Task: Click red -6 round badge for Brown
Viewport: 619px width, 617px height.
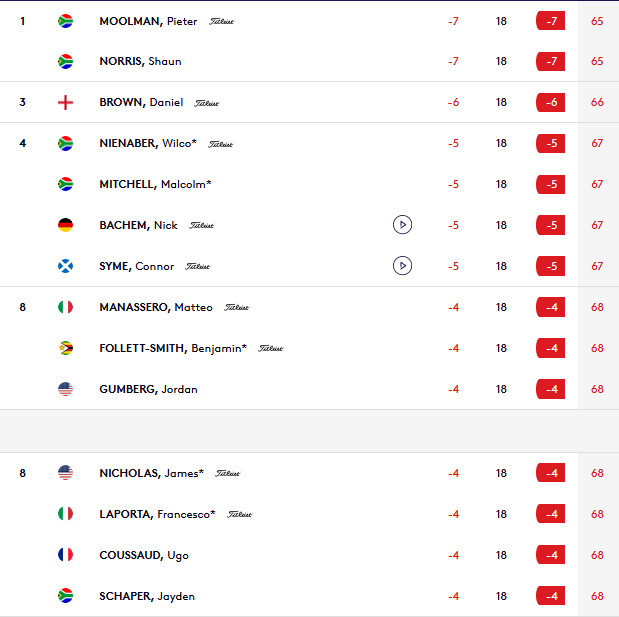Action: 550,103
